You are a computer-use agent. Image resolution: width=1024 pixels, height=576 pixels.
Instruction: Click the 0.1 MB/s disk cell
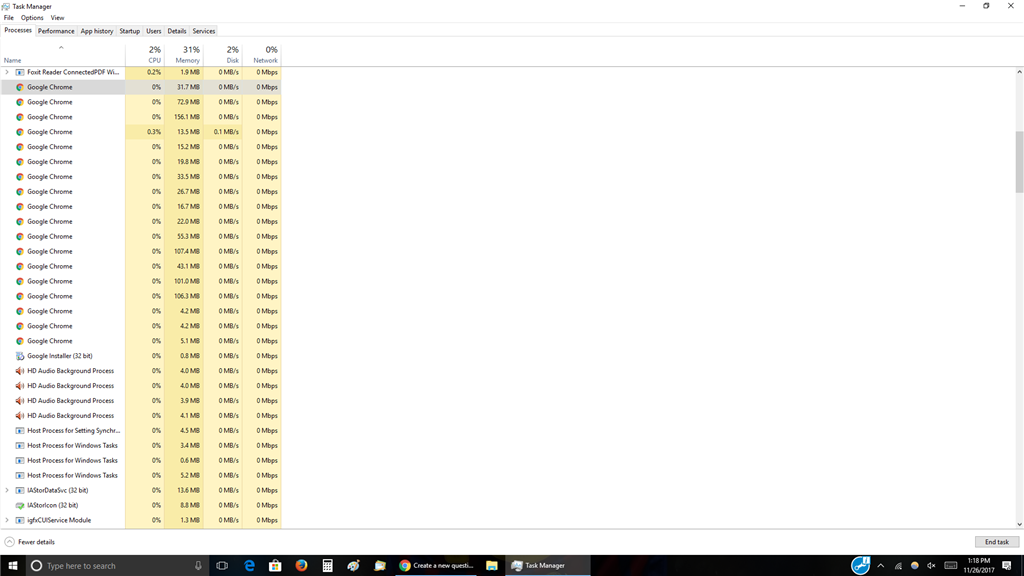(223, 132)
